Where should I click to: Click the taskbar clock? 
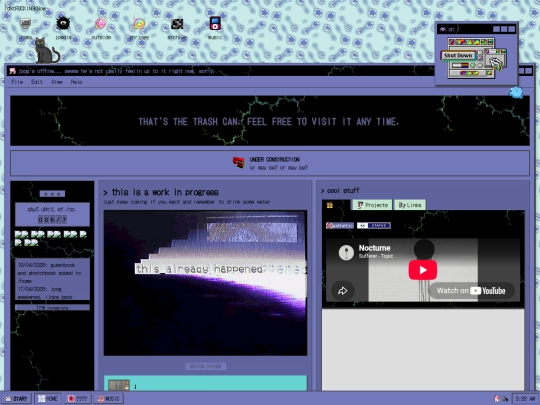(525, 398)
